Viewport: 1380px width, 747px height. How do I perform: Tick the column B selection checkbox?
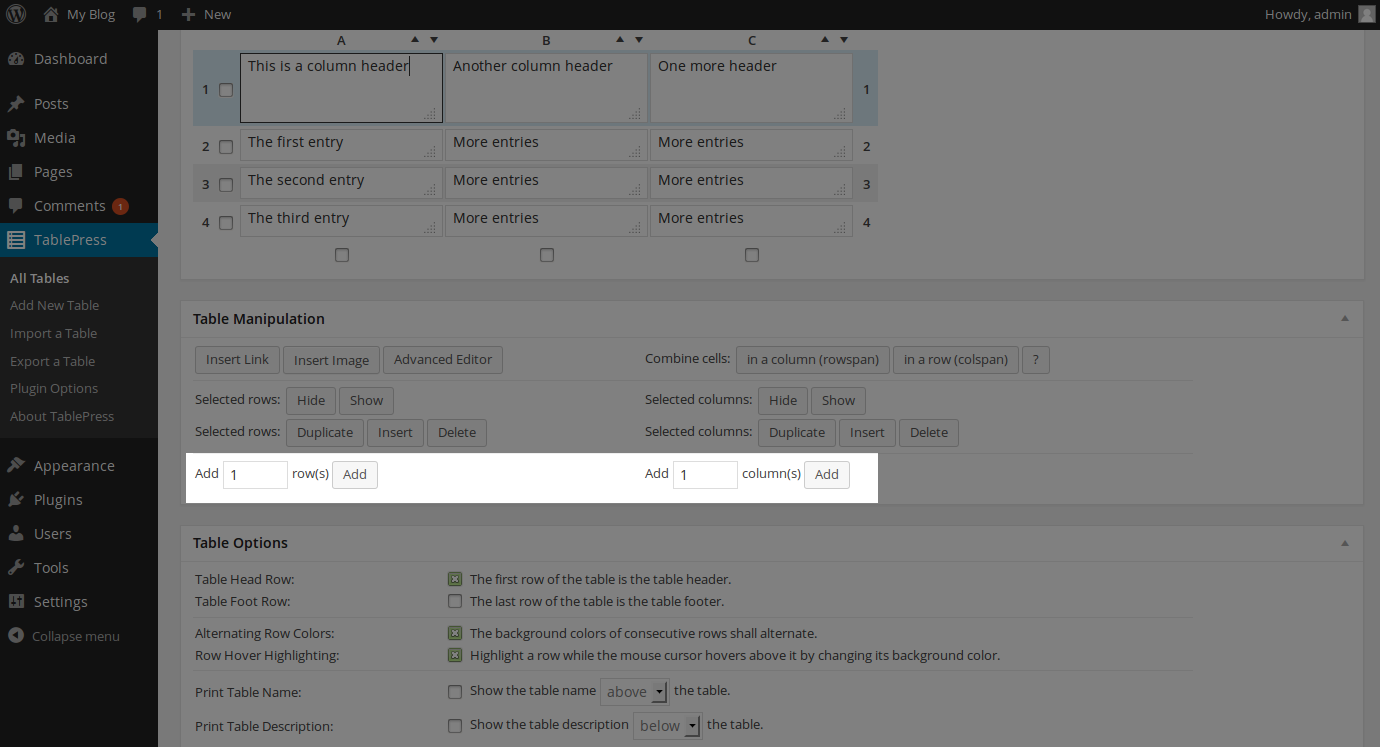click(x=547, y=255)
